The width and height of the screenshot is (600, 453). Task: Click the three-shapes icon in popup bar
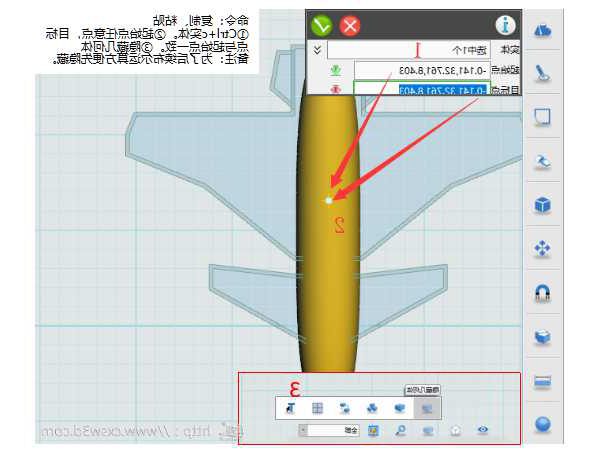(372, 409)
